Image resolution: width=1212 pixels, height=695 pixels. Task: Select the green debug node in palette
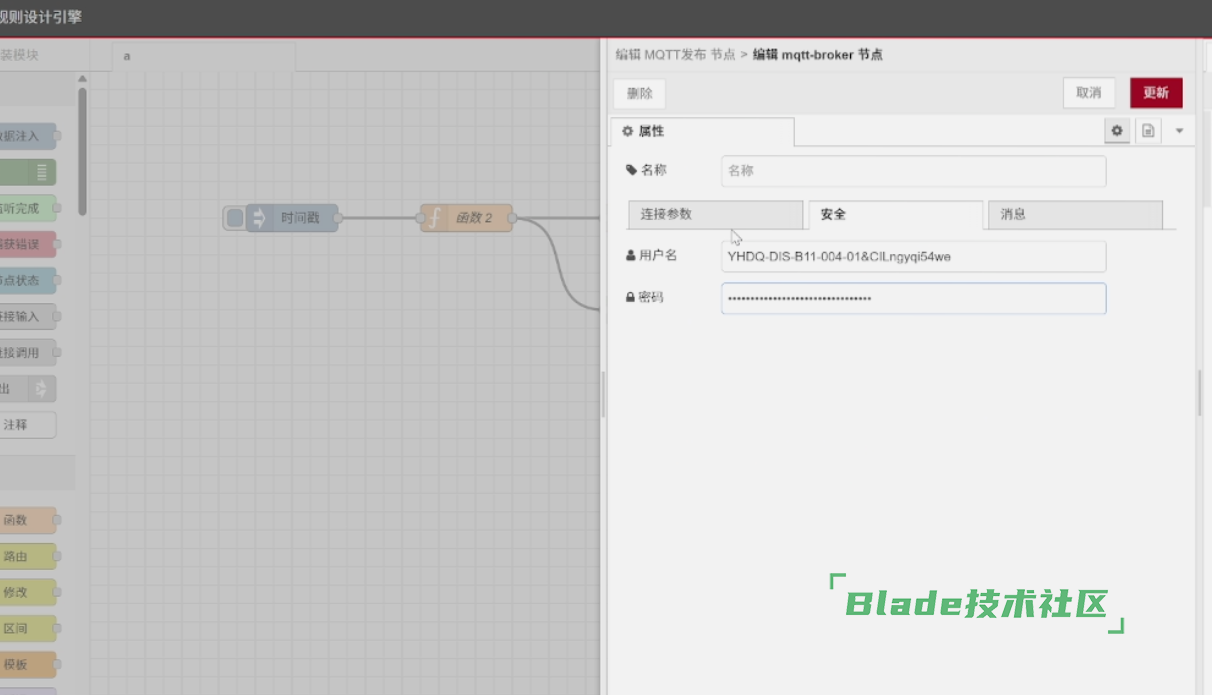tap(27, 172)
